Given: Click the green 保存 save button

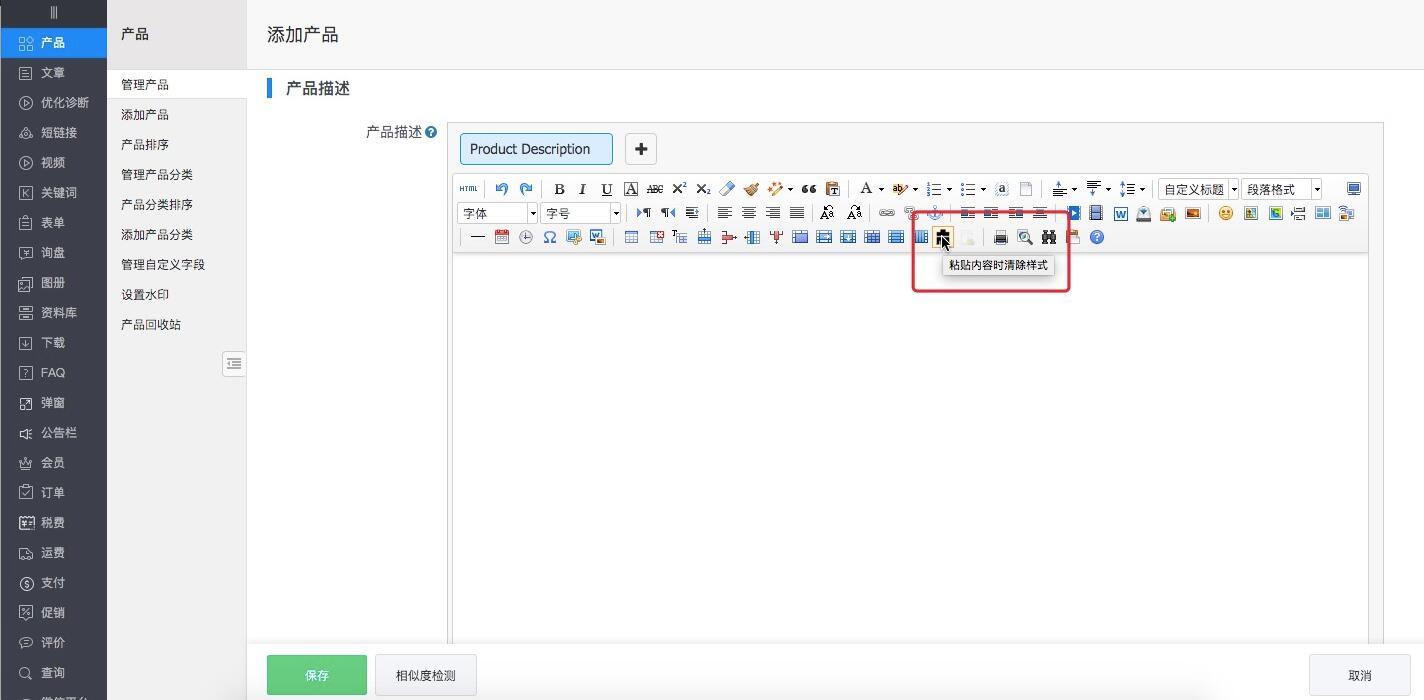Looking at the screenshot, I should point(316,675).
